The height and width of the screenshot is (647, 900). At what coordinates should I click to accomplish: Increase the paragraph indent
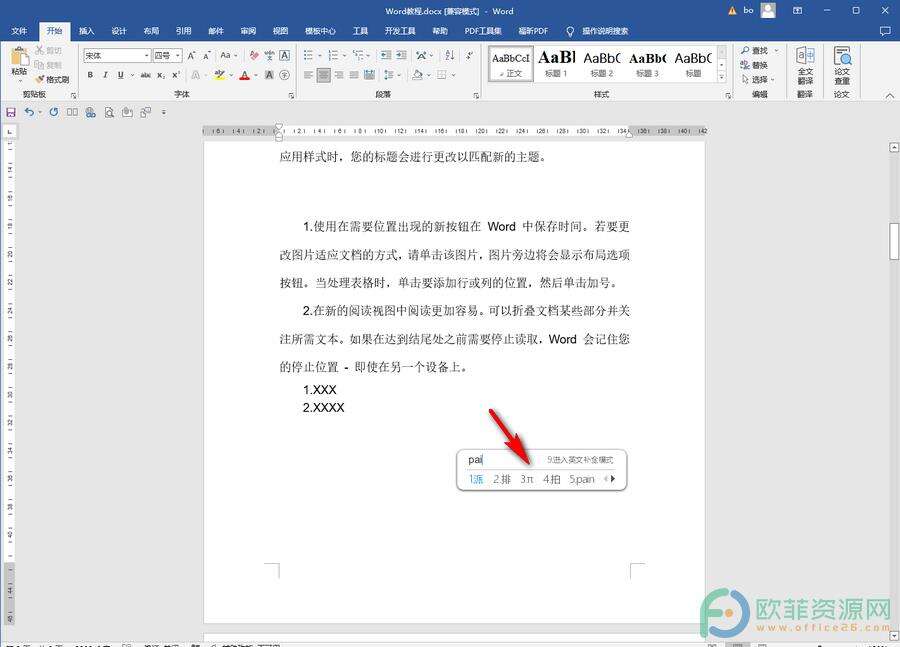pos(401,56)
